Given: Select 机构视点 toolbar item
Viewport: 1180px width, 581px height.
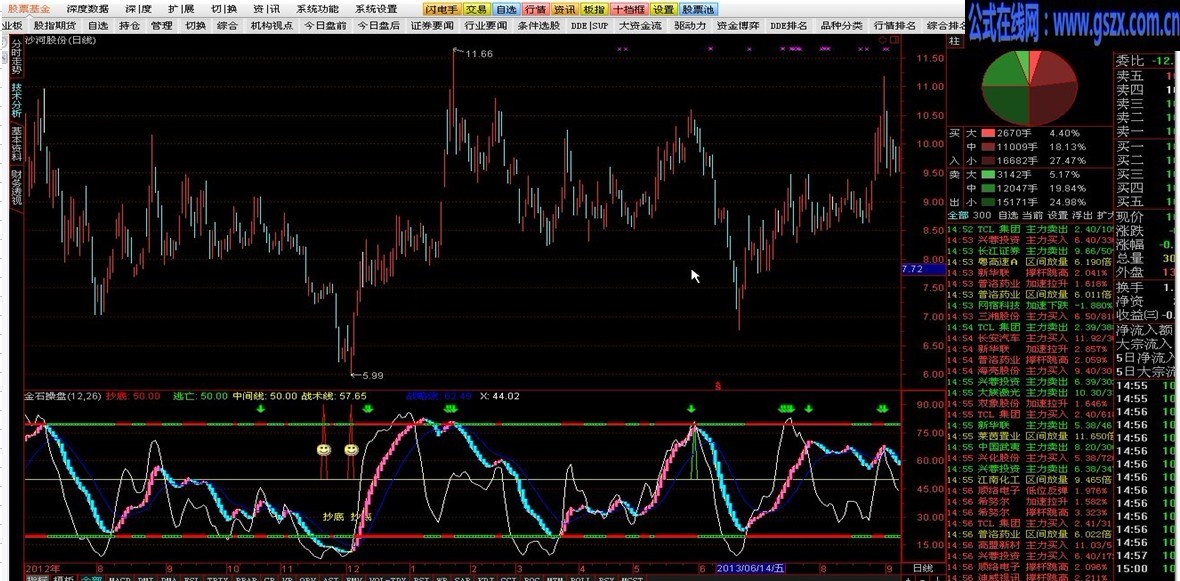Looking at the screenshot, I should 272,26.
